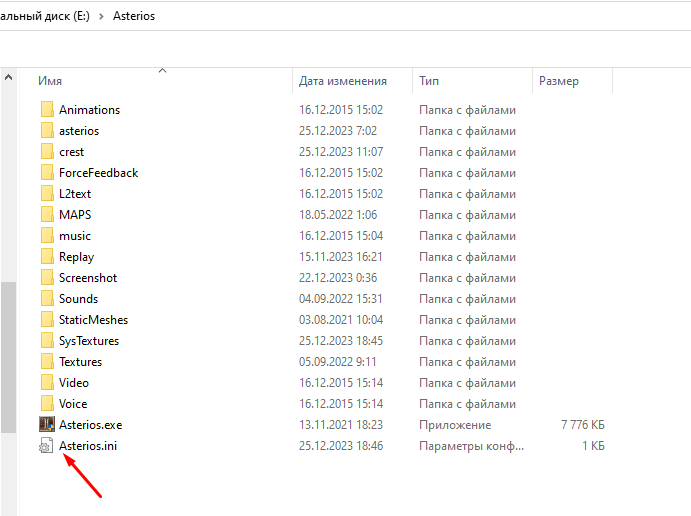Viewport: 691px width, 516px height.
Task: Select the Animations folder icon
Action: click(47, 110)
